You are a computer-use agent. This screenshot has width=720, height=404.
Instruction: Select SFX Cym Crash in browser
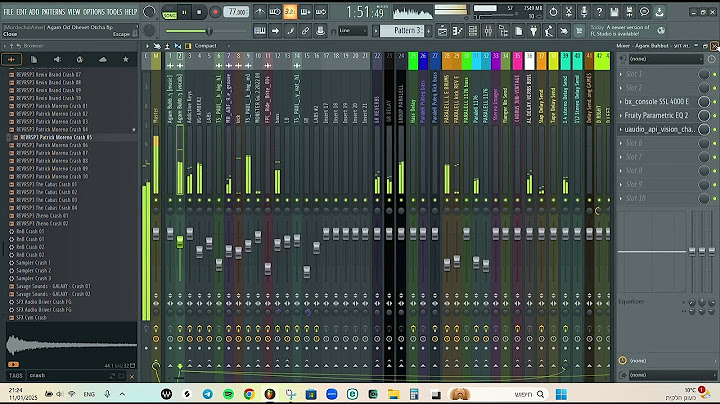pos(31,317)
